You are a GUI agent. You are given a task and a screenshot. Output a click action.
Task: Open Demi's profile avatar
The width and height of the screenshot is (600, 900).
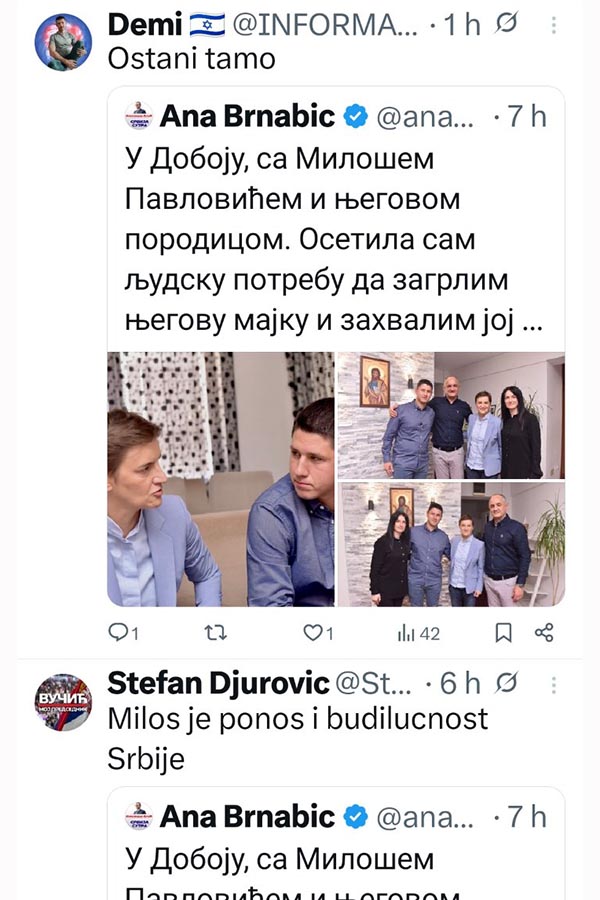coord(63,42)
